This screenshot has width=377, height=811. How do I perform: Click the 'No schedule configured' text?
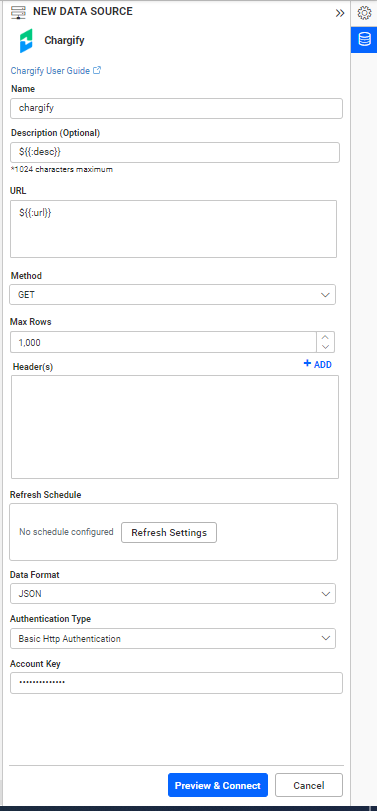66,532
